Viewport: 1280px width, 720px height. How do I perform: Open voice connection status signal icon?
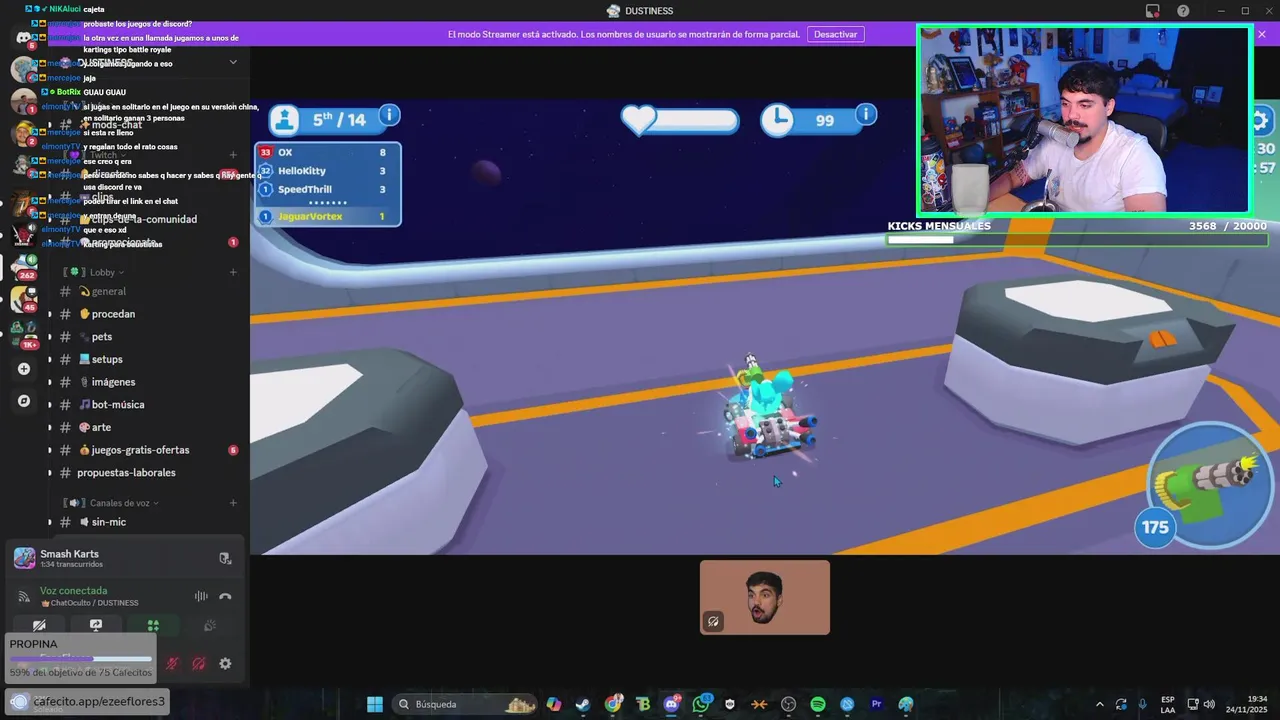click(x=24, y=596)
